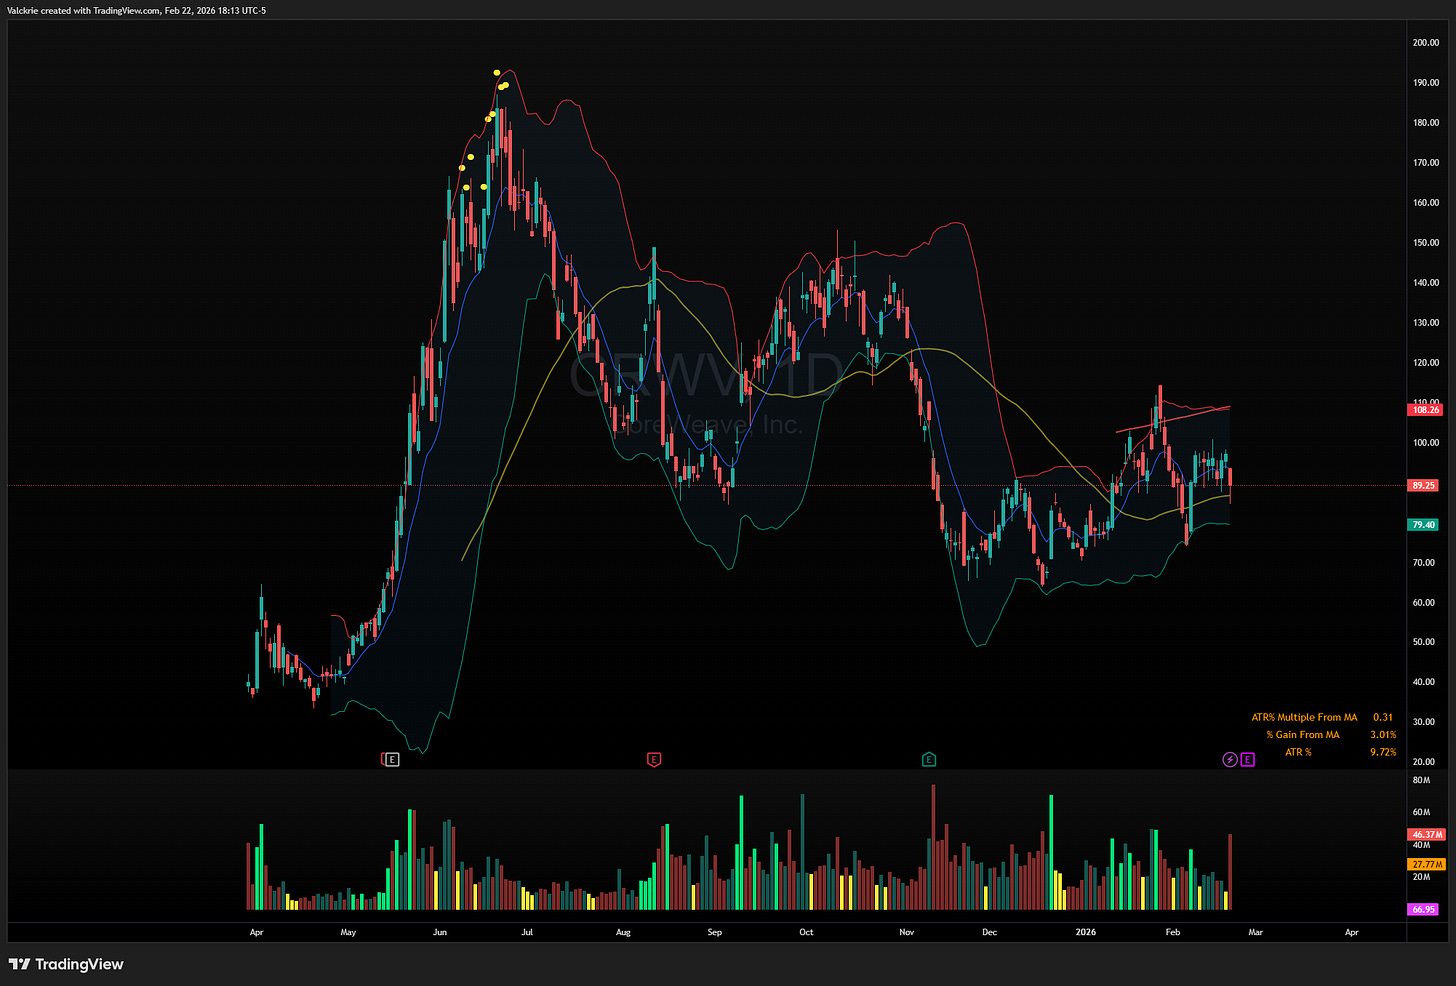Click the Oct label on time axis
Screen dimensions: 1456x986
[x=806, y=932]
